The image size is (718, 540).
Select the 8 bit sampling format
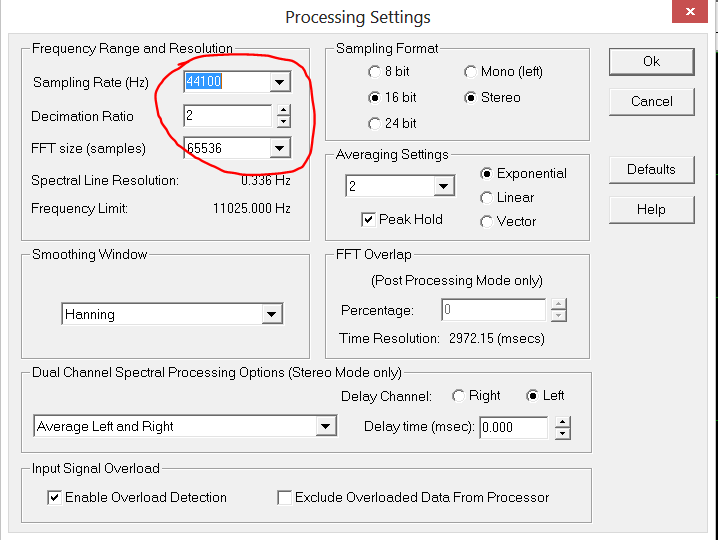(374, 72)
